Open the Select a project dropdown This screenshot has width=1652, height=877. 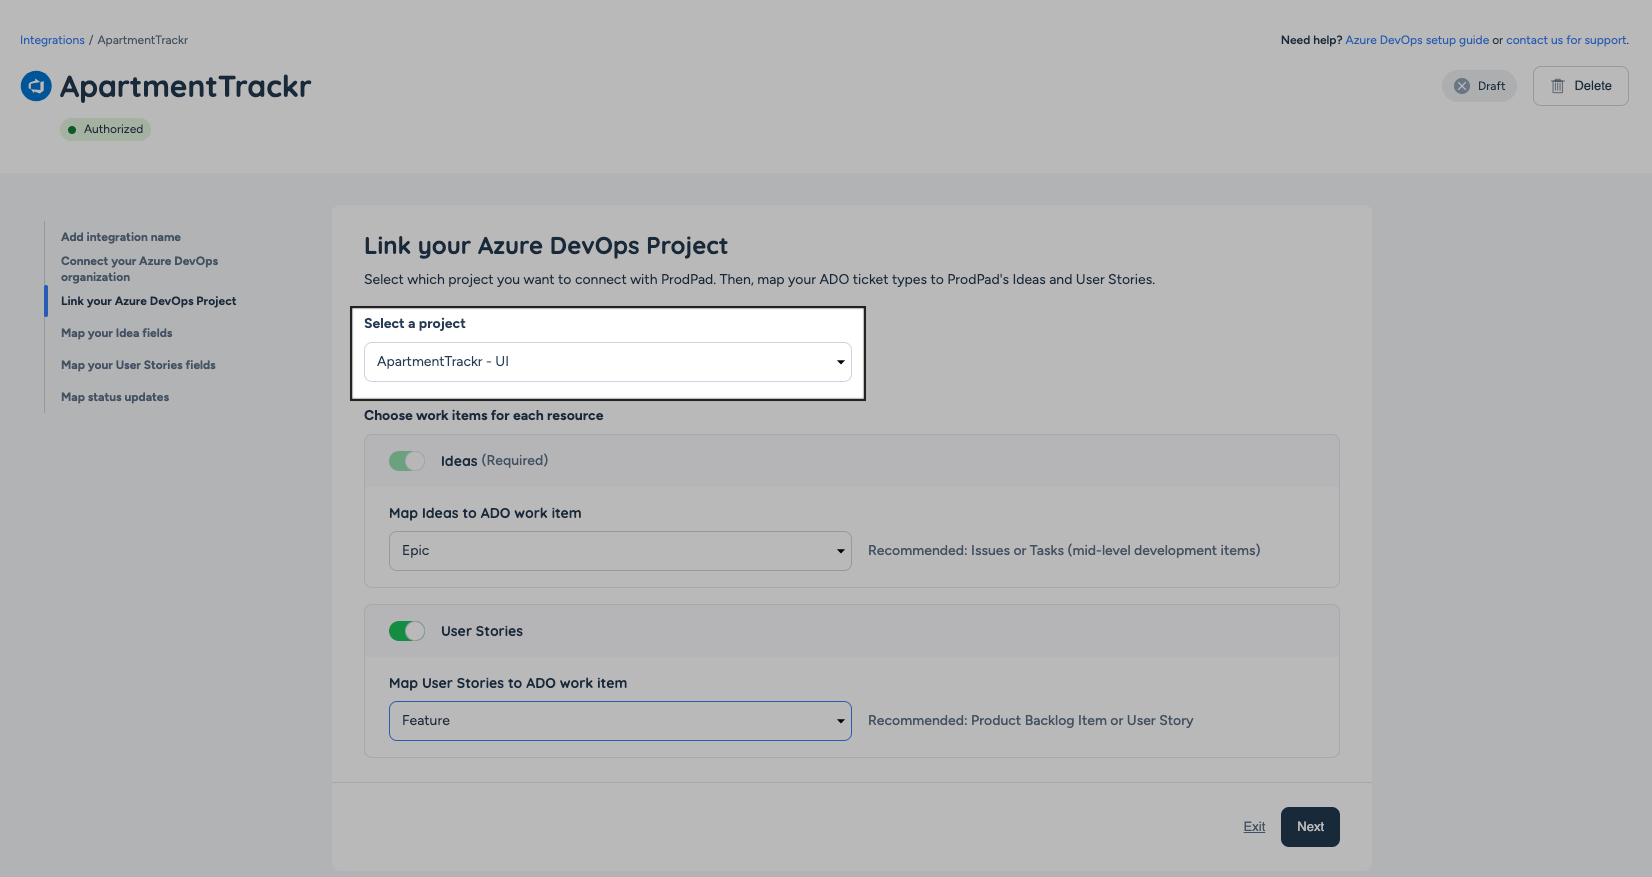[608, 362]
